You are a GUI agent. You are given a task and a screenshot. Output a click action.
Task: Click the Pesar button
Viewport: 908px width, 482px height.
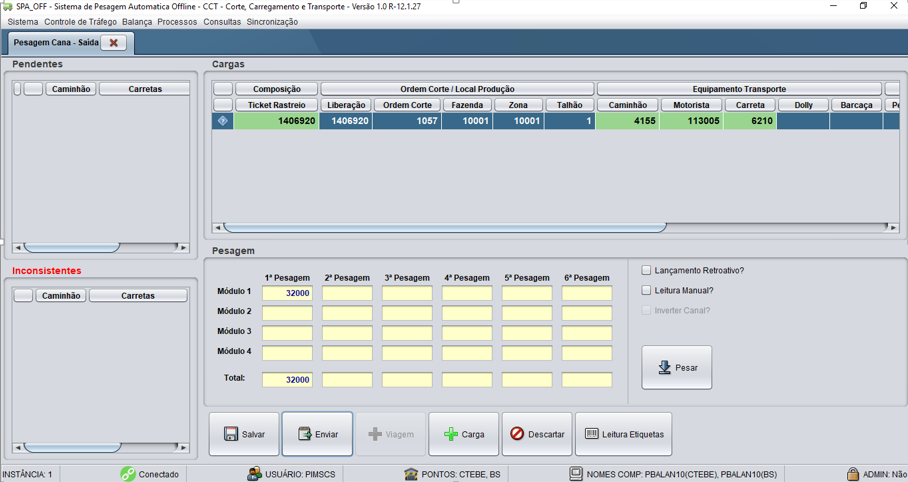676,367
